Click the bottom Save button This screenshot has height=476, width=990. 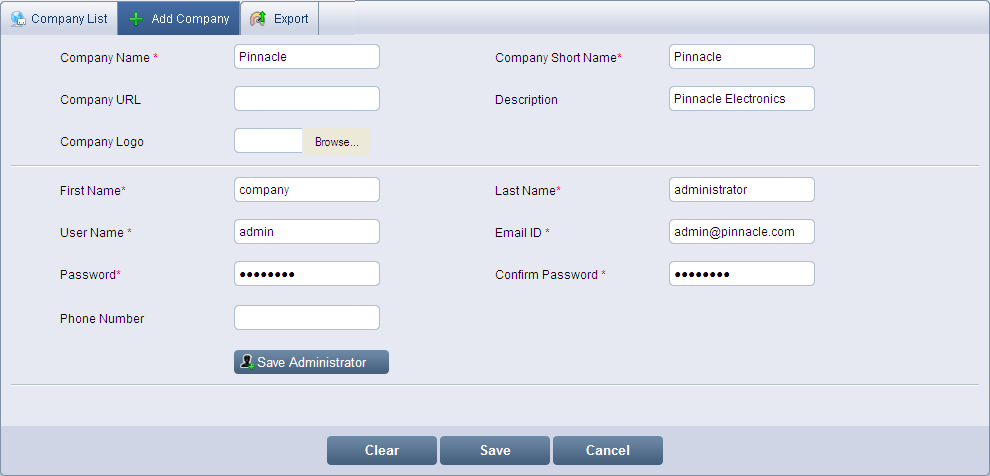(x=495, y=451)
